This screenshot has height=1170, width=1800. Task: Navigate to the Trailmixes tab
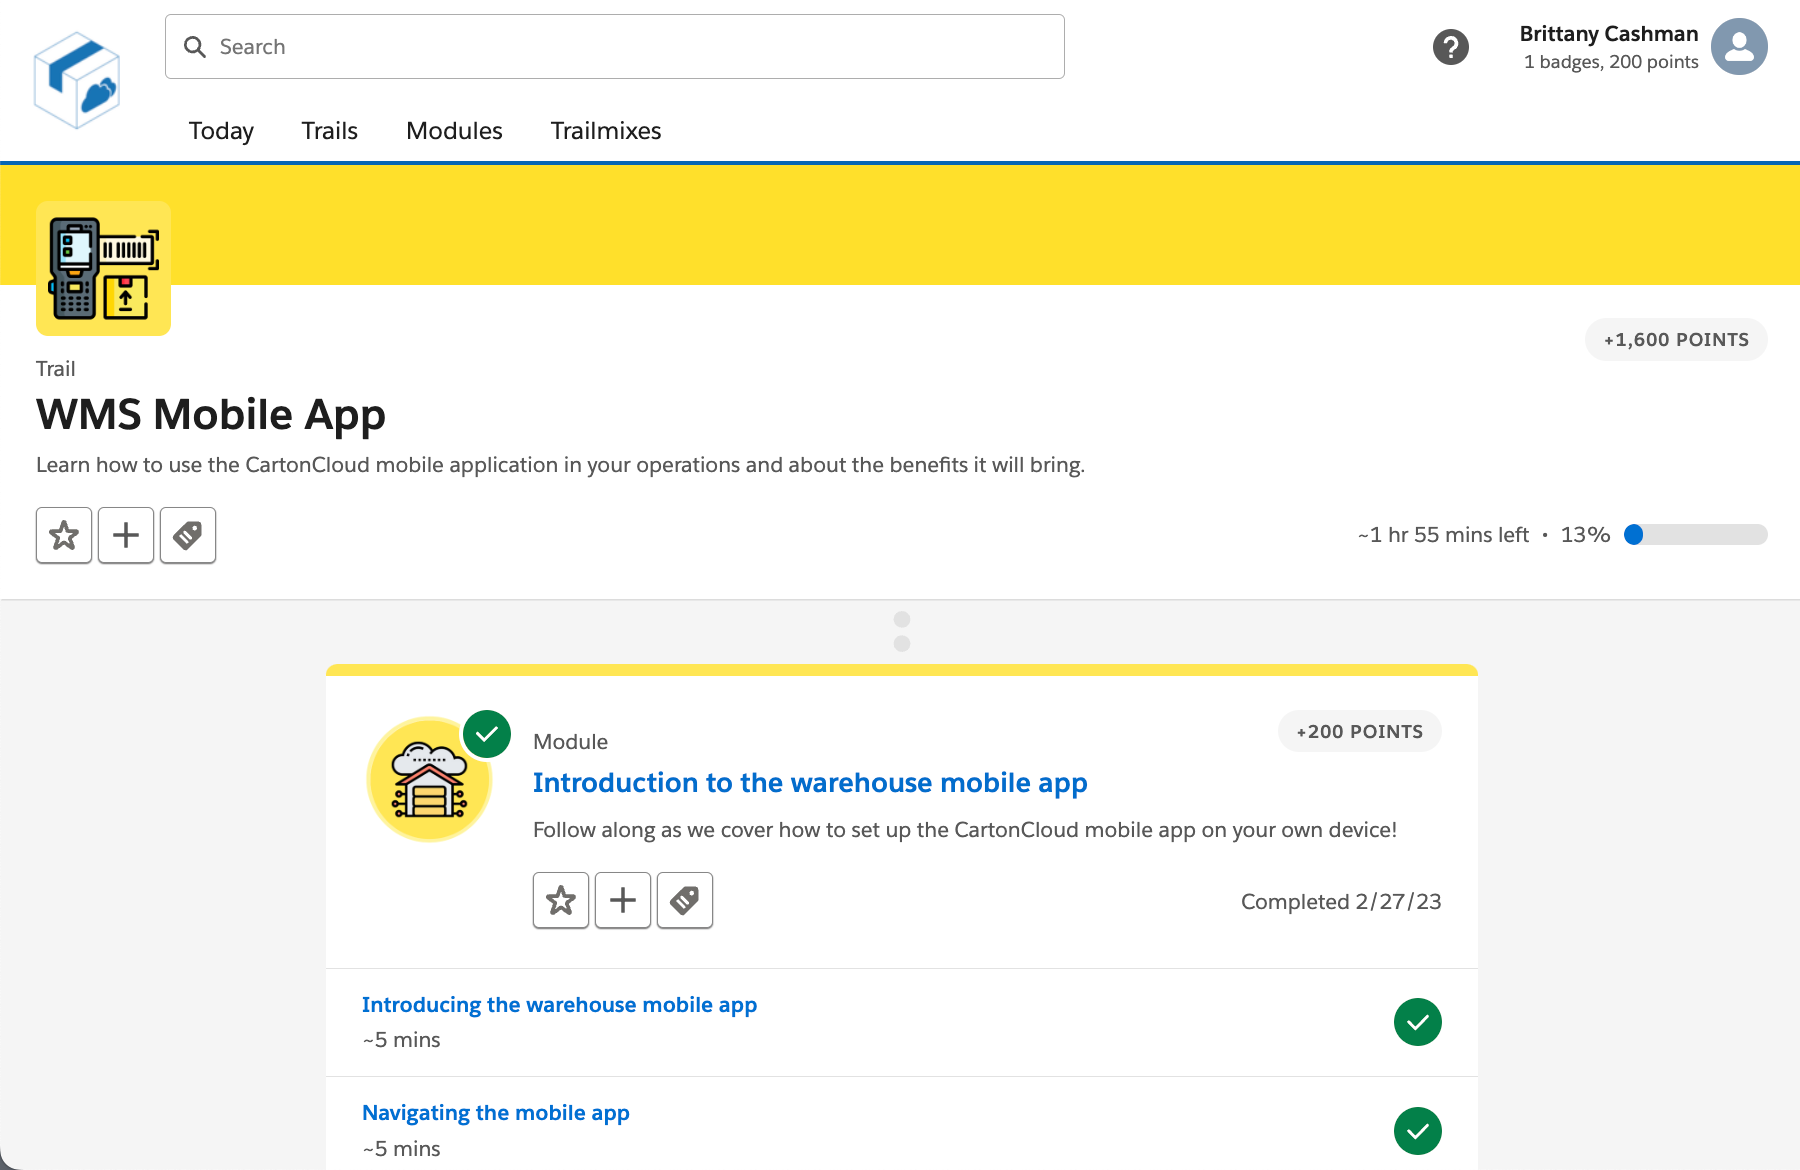pyautogui.click(x=605, y=131)
